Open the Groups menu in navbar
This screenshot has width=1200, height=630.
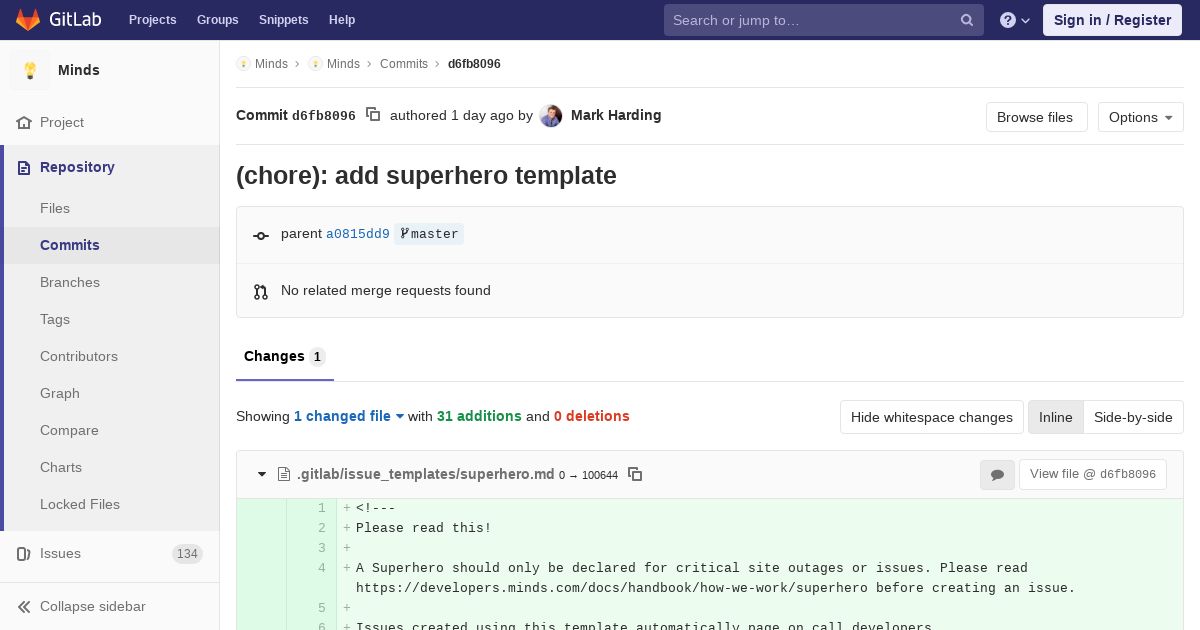(217, 20)
